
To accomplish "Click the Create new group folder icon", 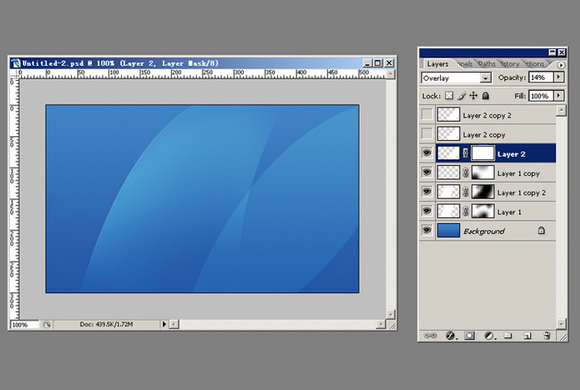I will click(x=508, y=336).
